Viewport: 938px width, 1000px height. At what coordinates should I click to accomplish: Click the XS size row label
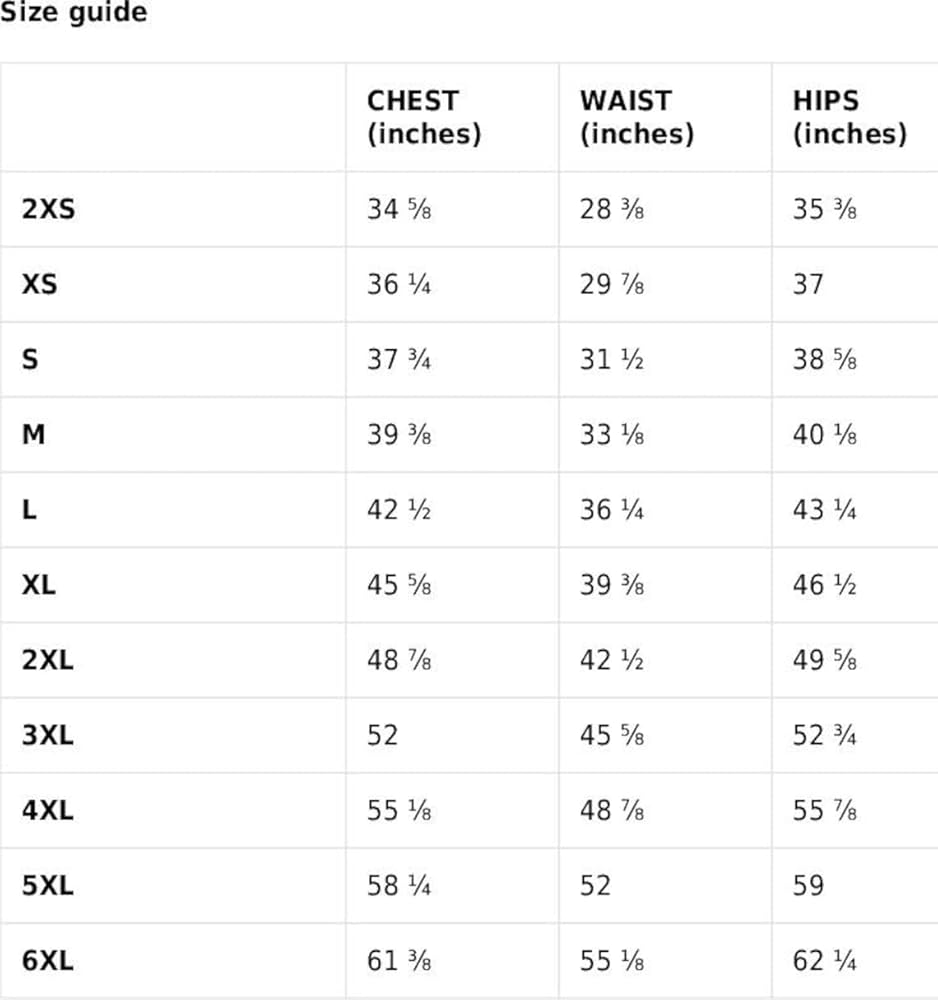[40, 285]
